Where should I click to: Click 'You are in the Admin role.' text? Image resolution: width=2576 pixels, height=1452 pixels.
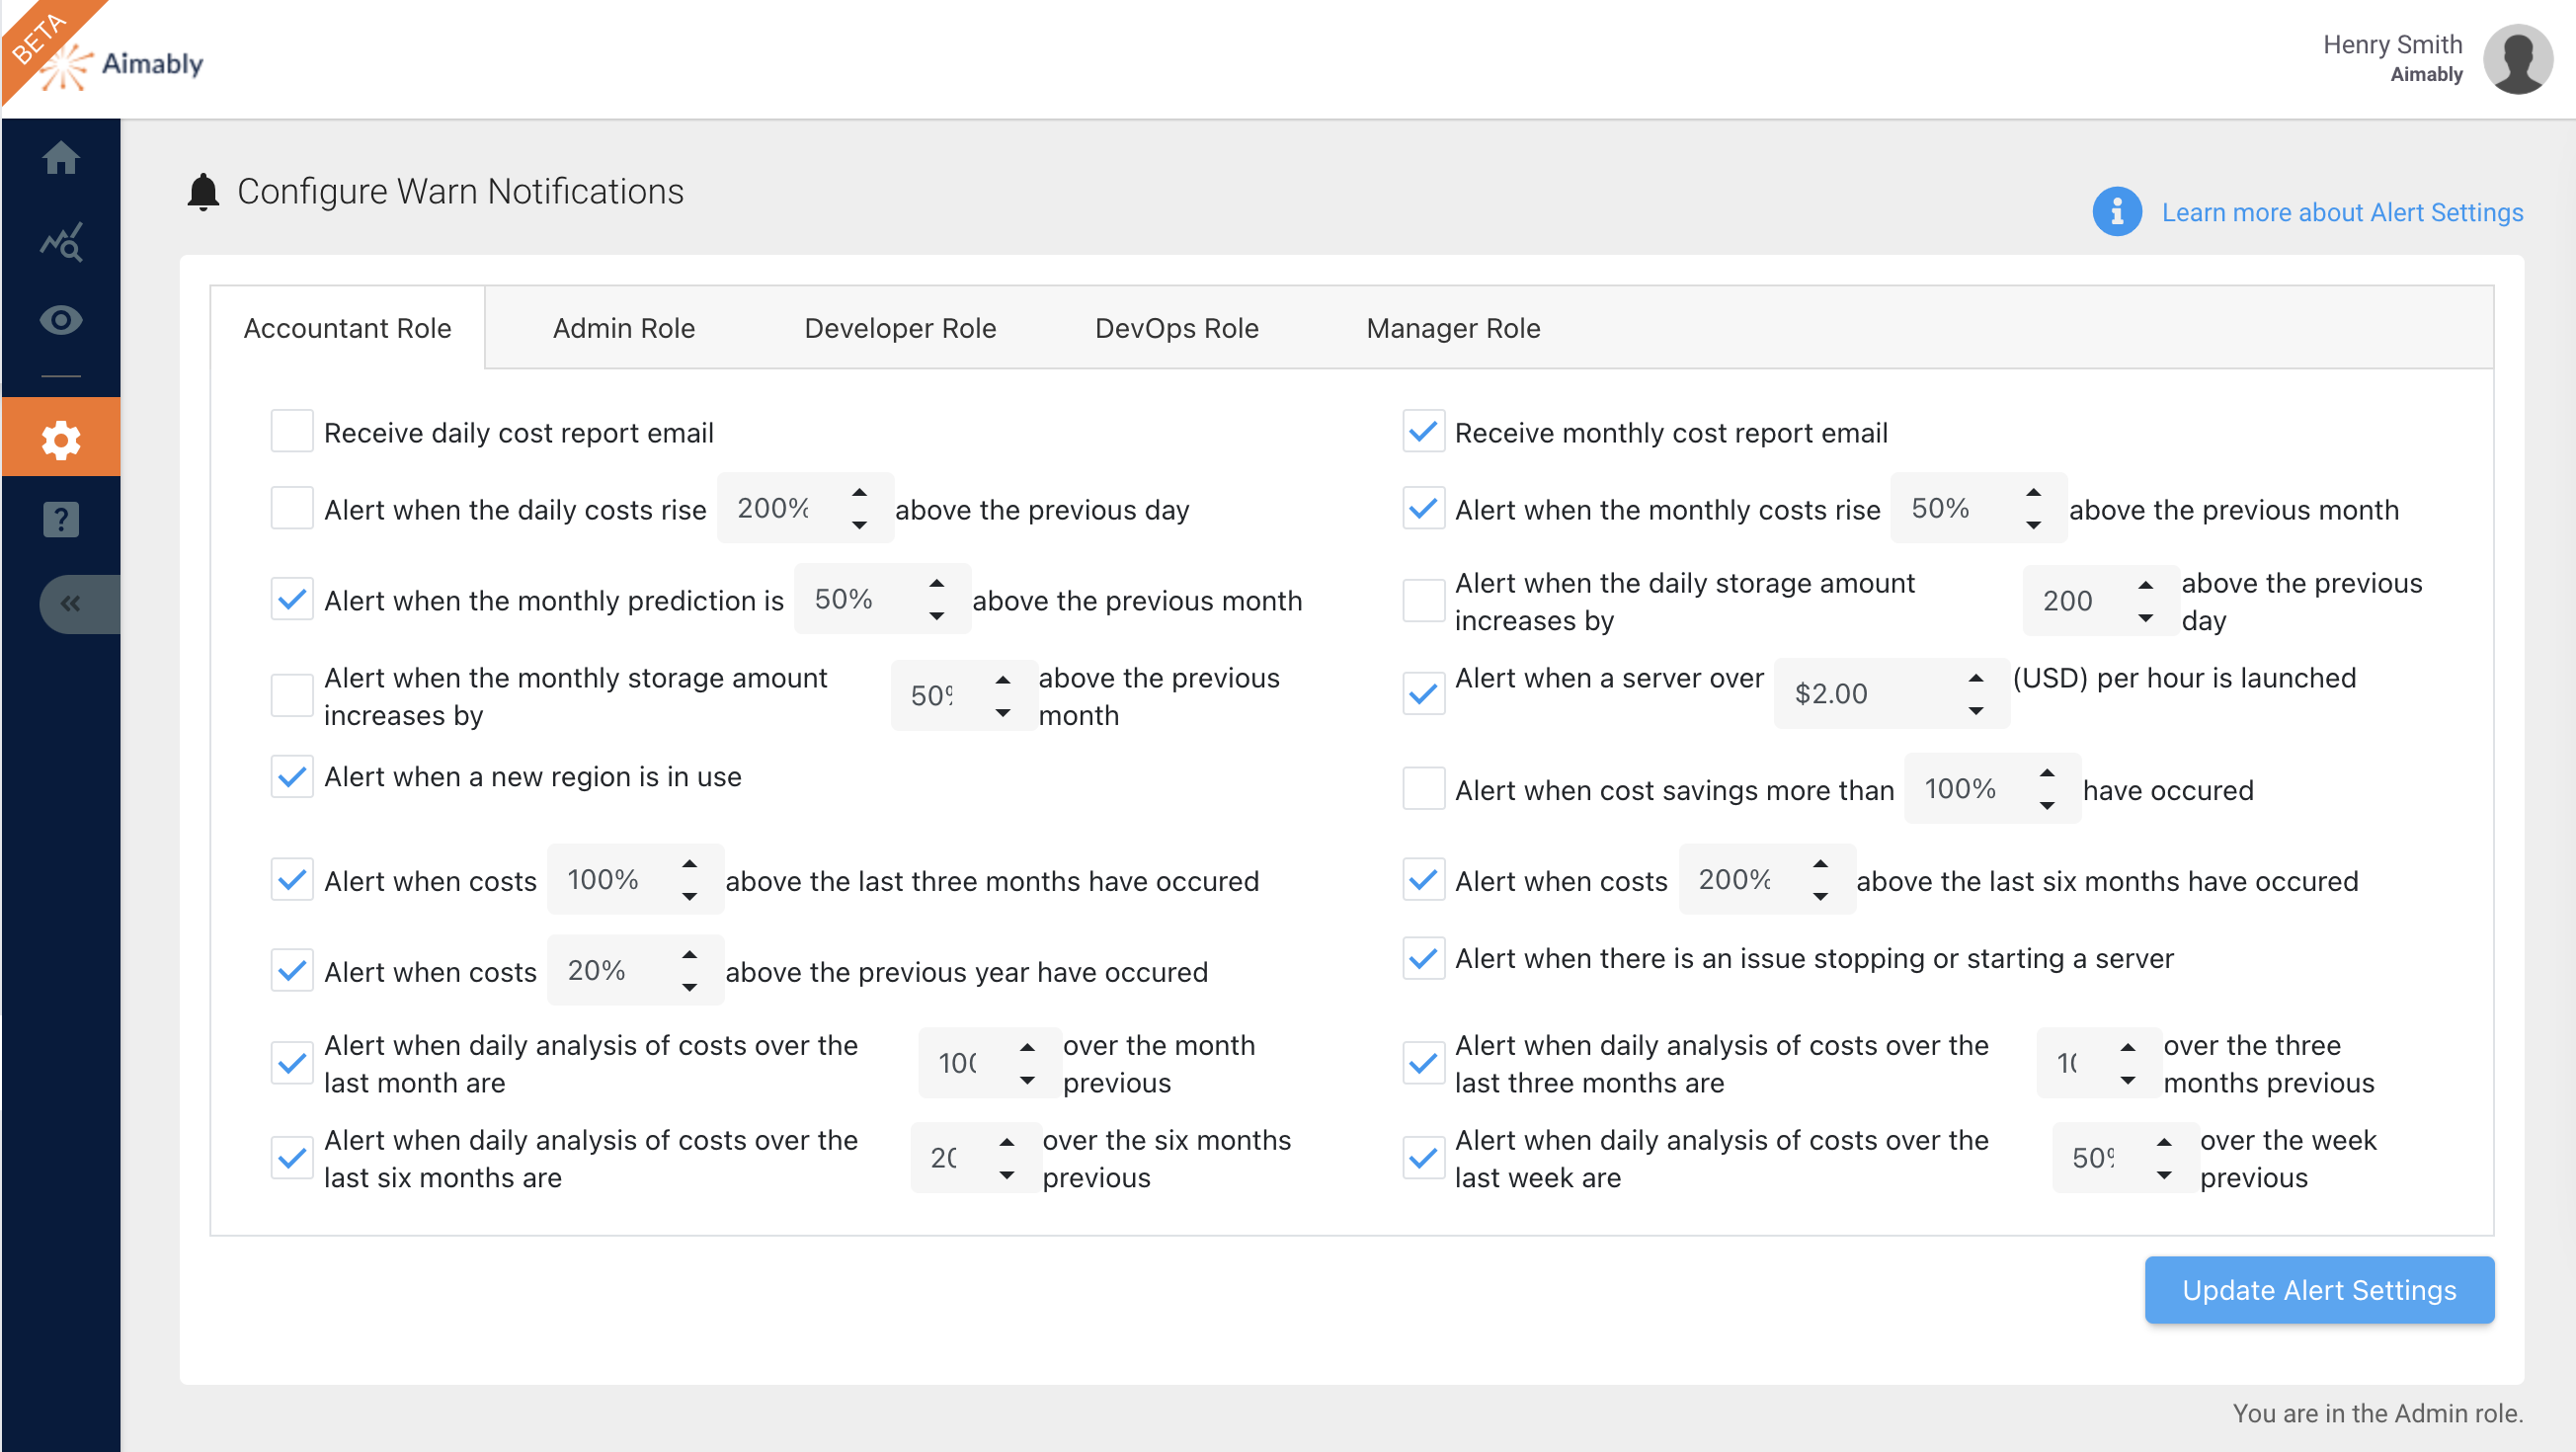[x=2377, y=1413]
